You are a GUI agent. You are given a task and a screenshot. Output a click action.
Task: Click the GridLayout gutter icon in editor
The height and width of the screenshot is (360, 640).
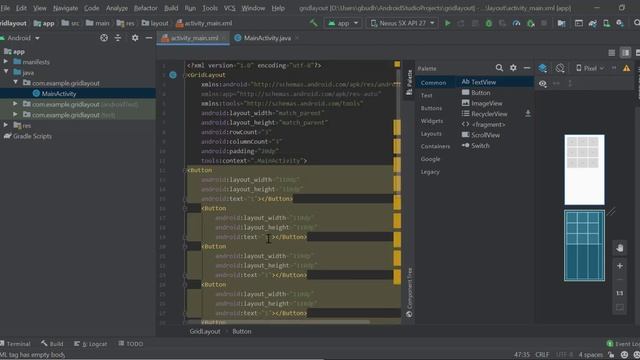(x=173, y=75)
